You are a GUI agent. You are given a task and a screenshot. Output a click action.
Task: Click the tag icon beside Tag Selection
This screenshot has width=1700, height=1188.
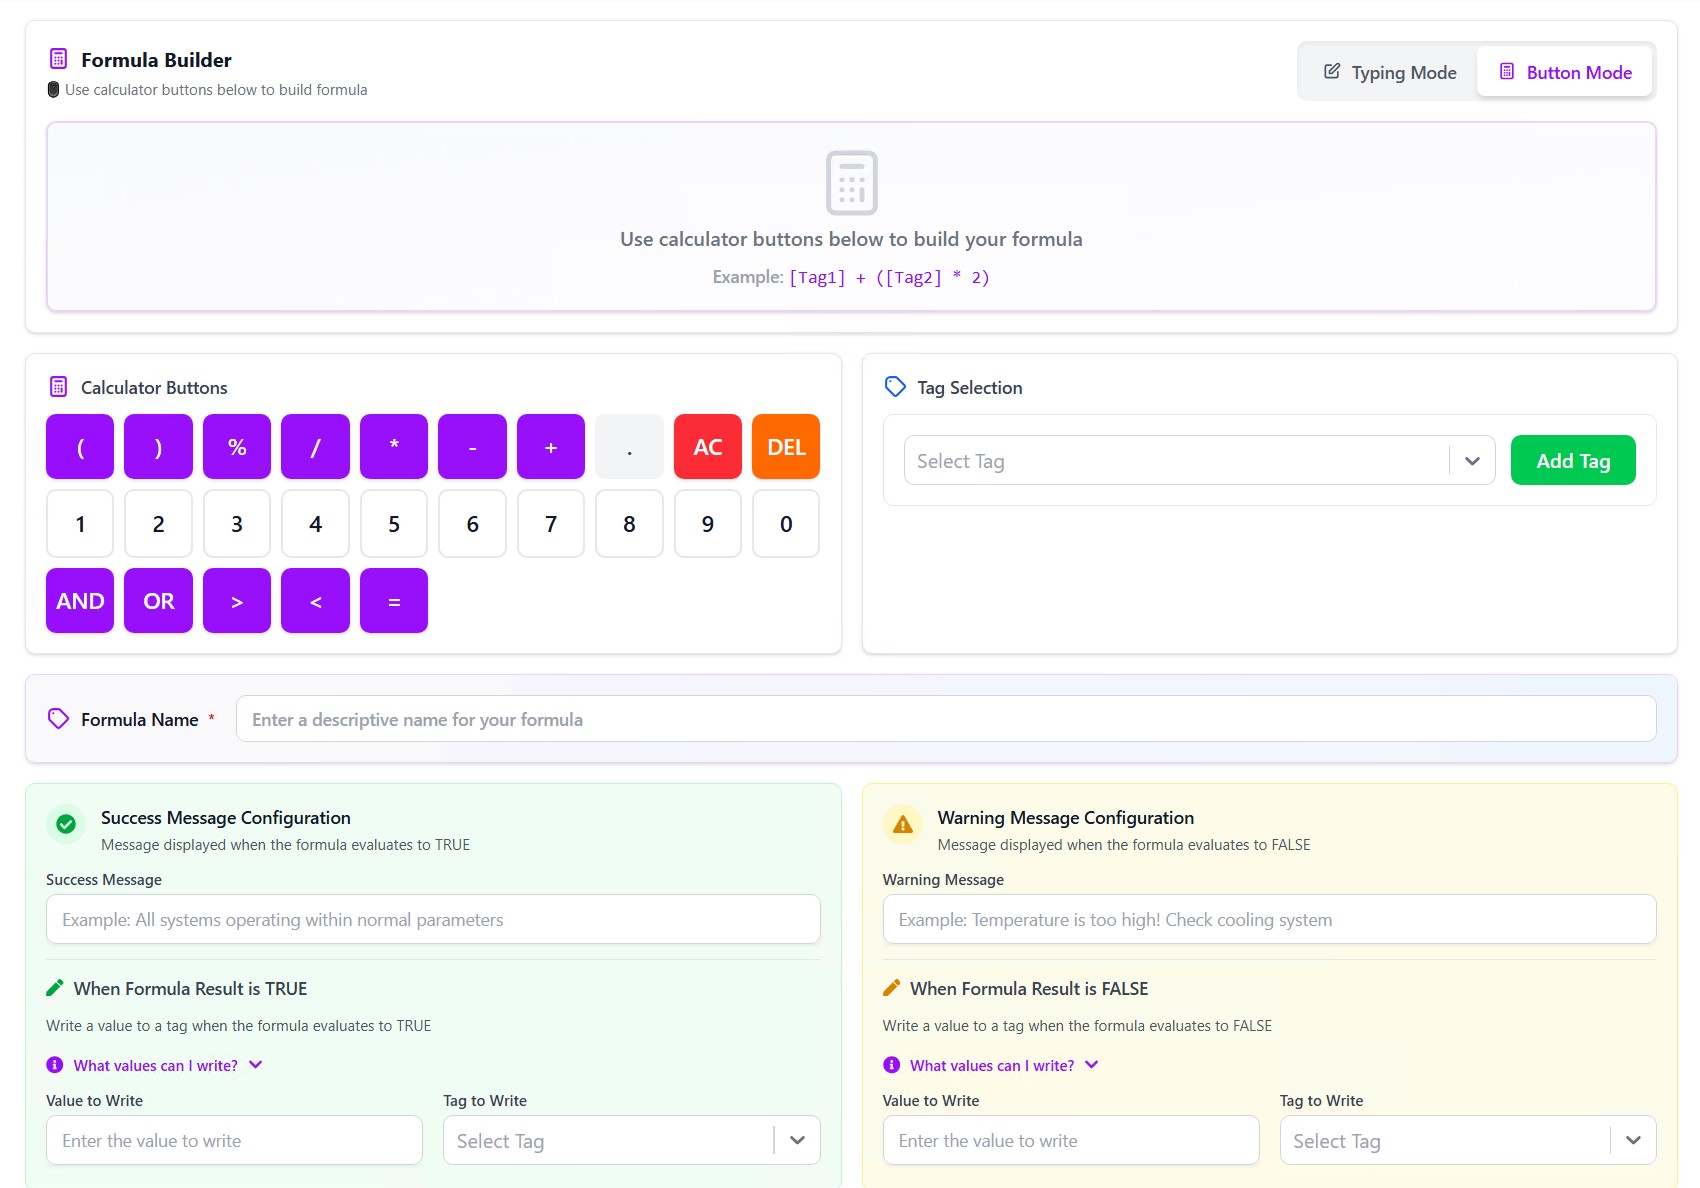tap(895, 387)
